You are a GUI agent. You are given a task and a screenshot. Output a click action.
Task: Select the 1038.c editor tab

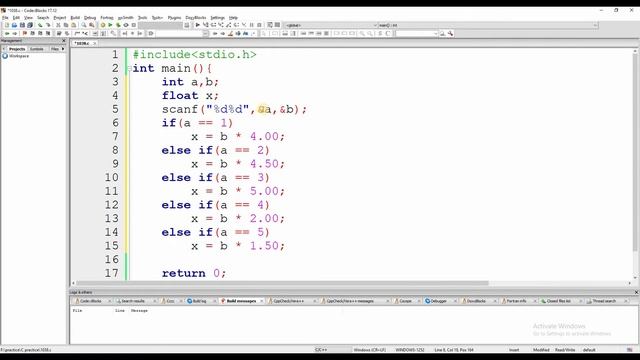82,43
